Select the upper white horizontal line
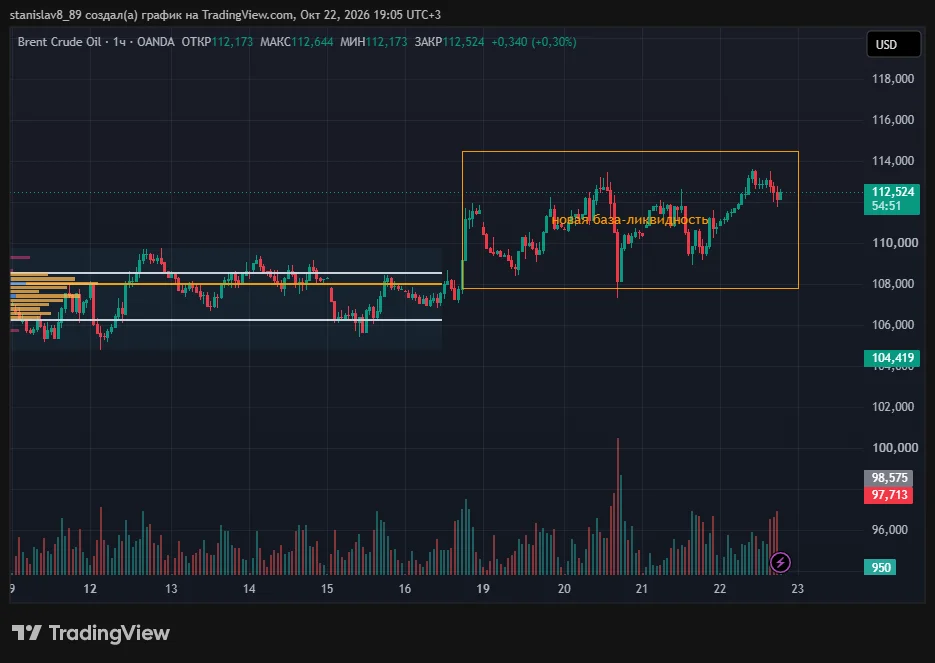935x663 pixels. click(226, 273)
